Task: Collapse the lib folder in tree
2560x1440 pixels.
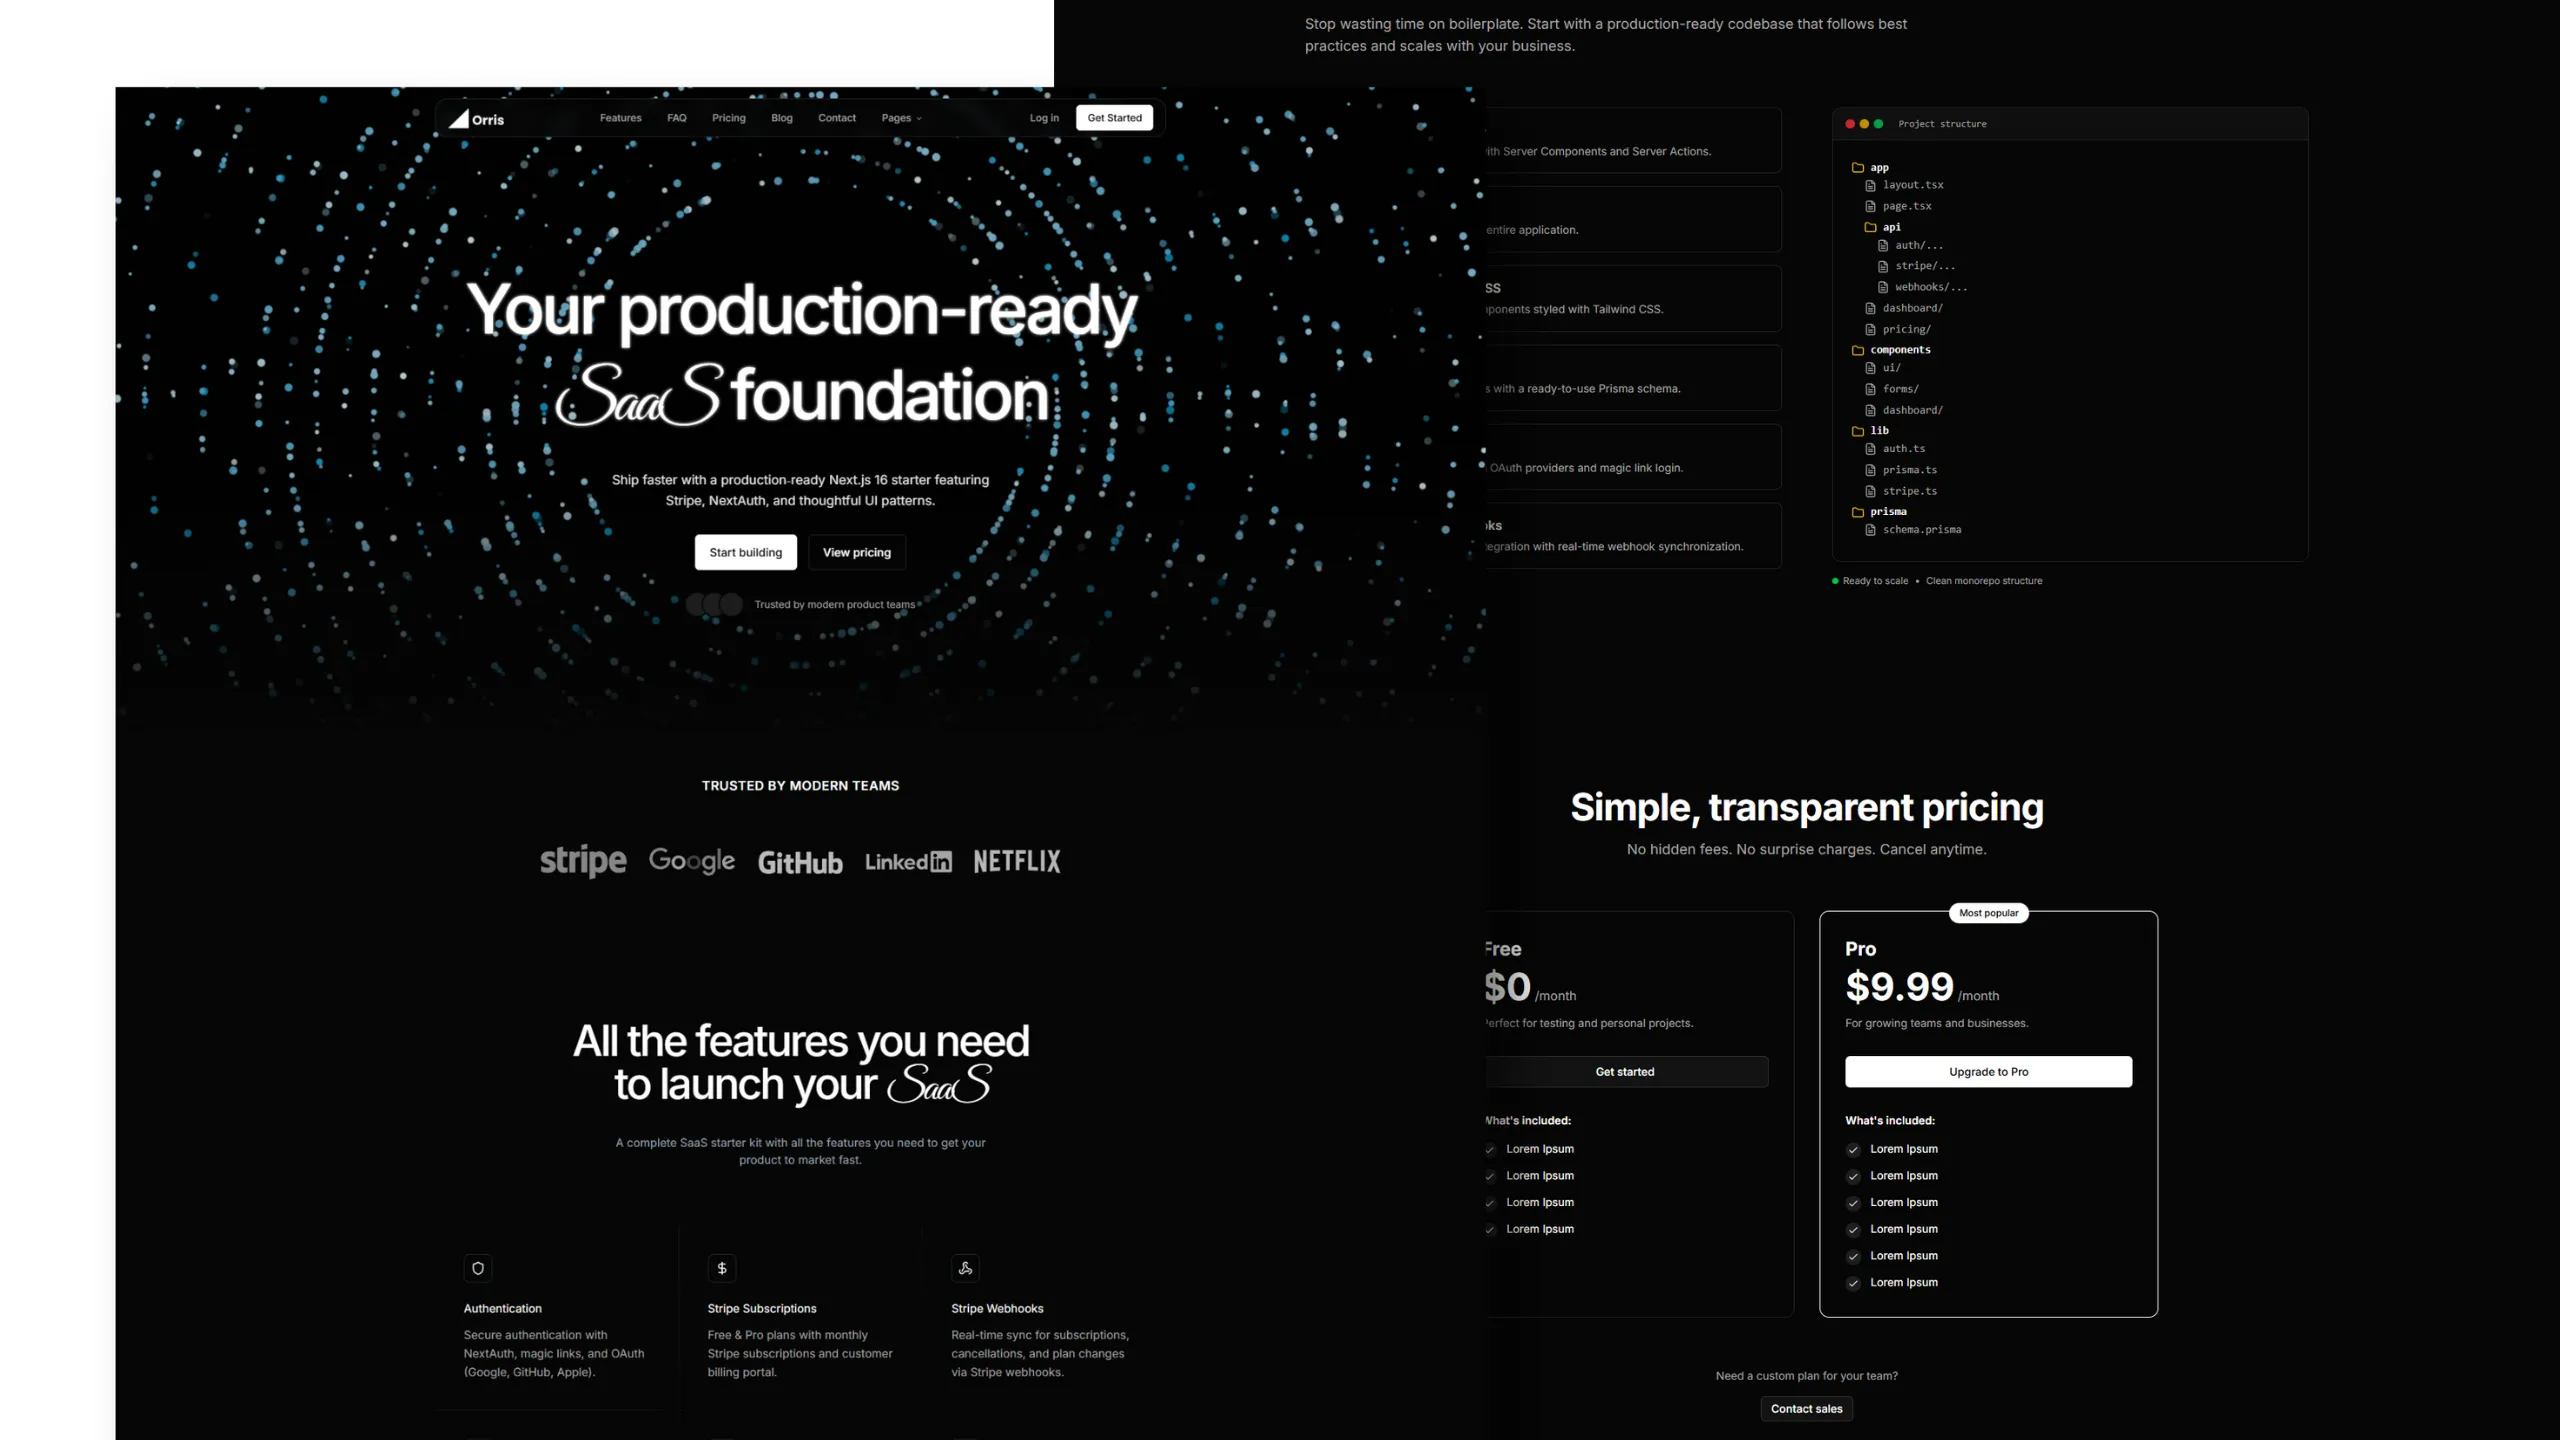Action: click(1858, 431)
